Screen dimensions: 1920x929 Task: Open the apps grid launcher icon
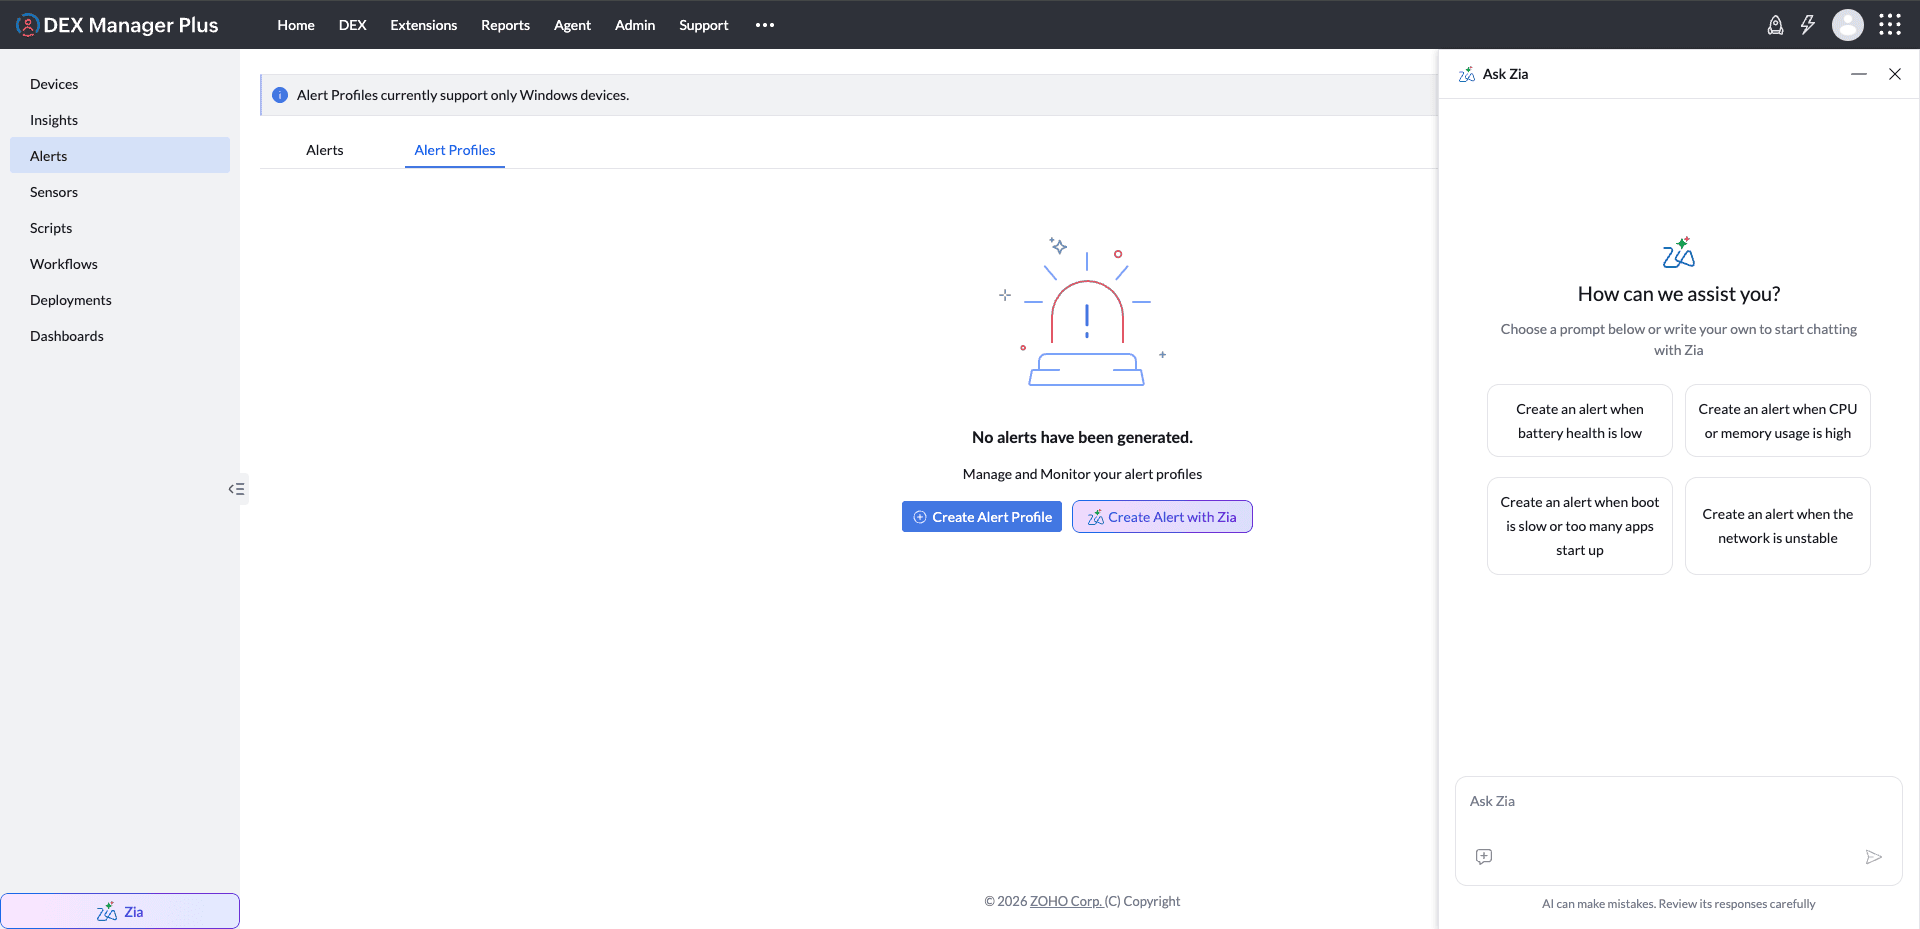(x=1890, y=25)
